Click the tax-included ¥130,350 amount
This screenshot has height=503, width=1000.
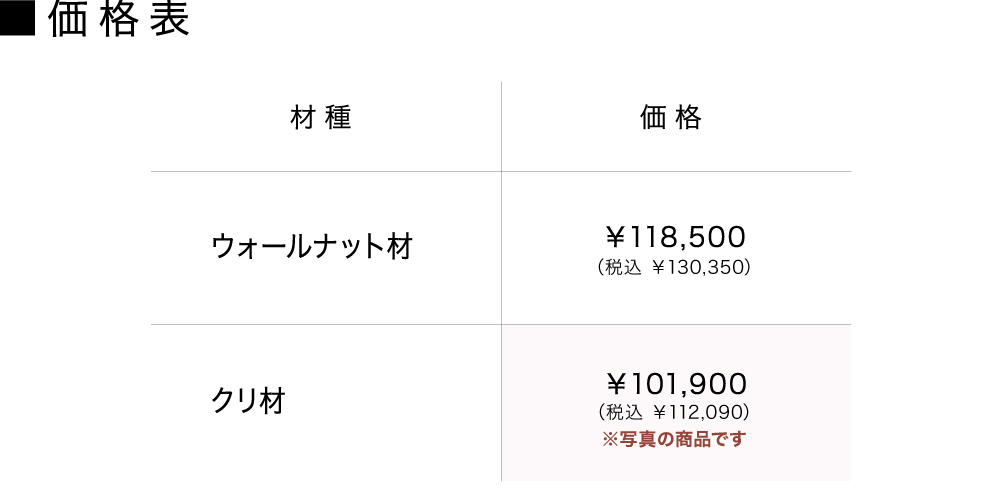[700, 268]
